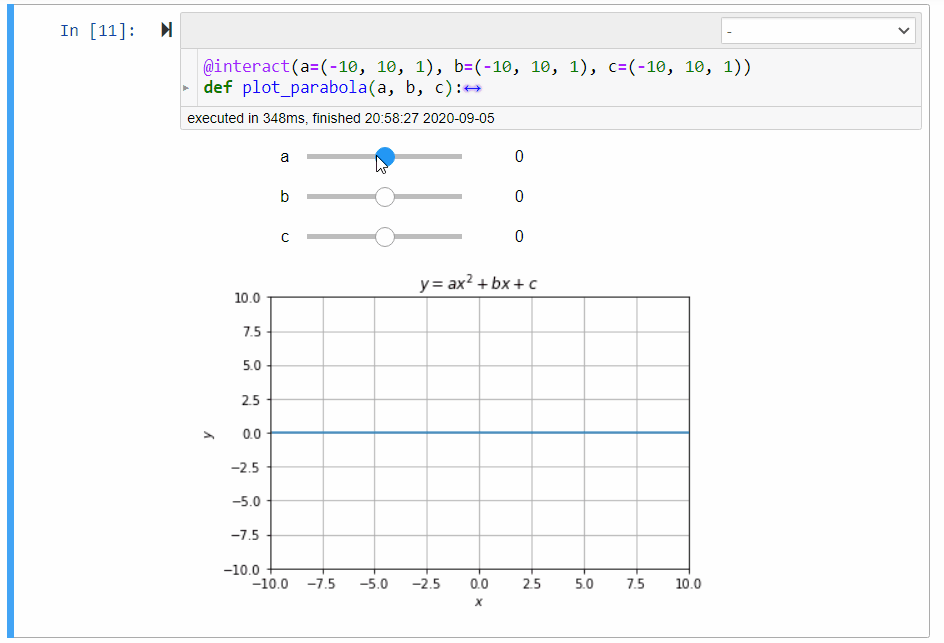Screen dimensions: 944x643
Task: Click the run-to-next-cell icon beside In [11]
Action: (164, 30)
